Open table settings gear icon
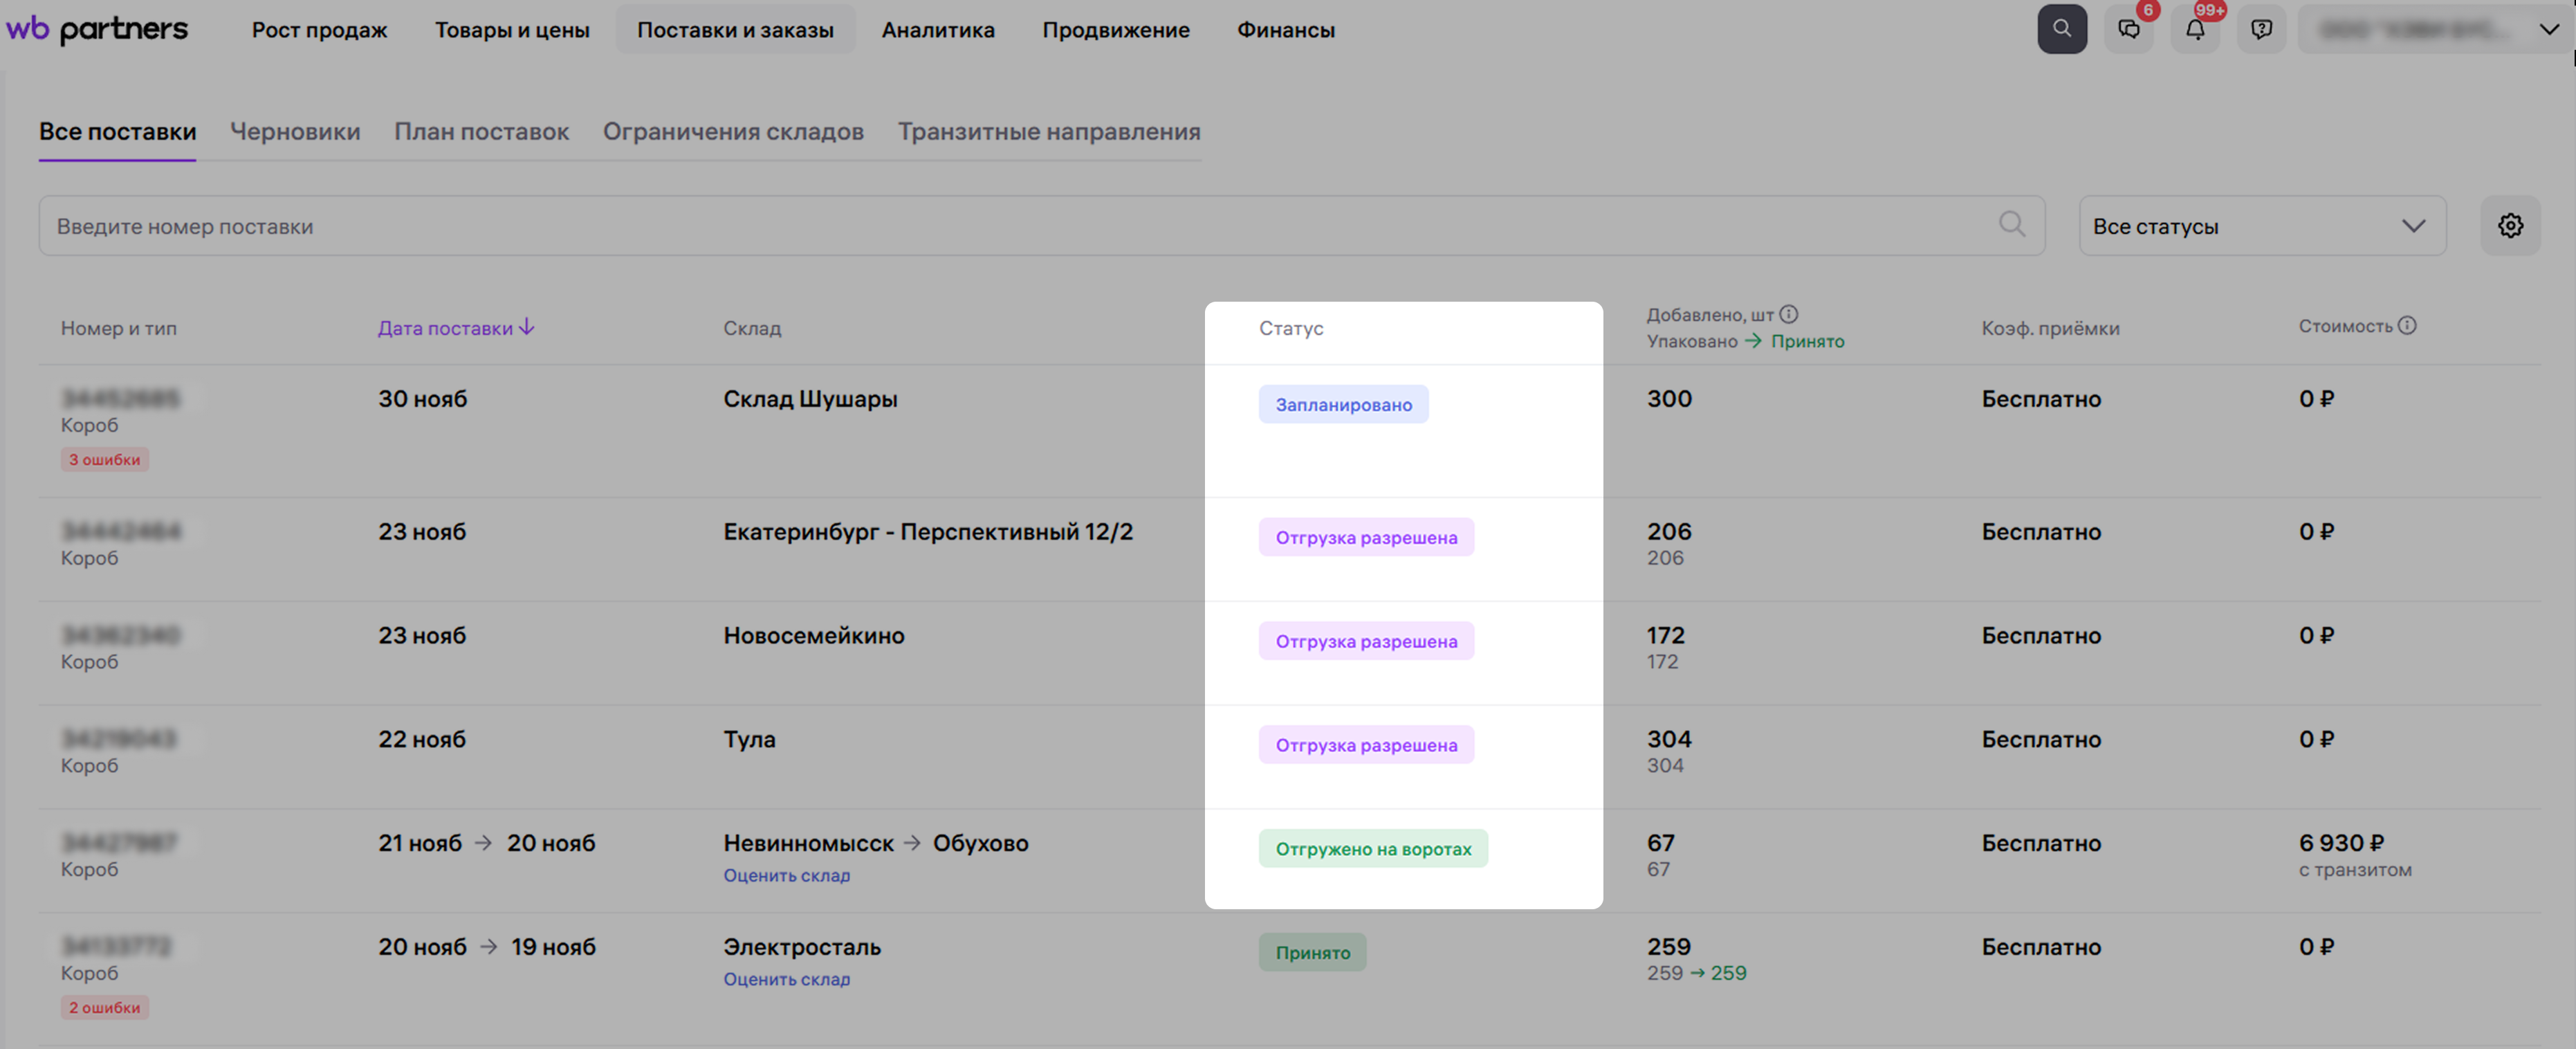2576x1049 pixels. [x=2509, y=226]
